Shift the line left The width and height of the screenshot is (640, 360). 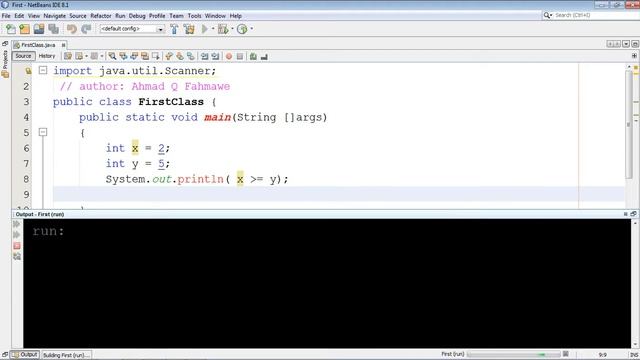(x=204, y=56)
